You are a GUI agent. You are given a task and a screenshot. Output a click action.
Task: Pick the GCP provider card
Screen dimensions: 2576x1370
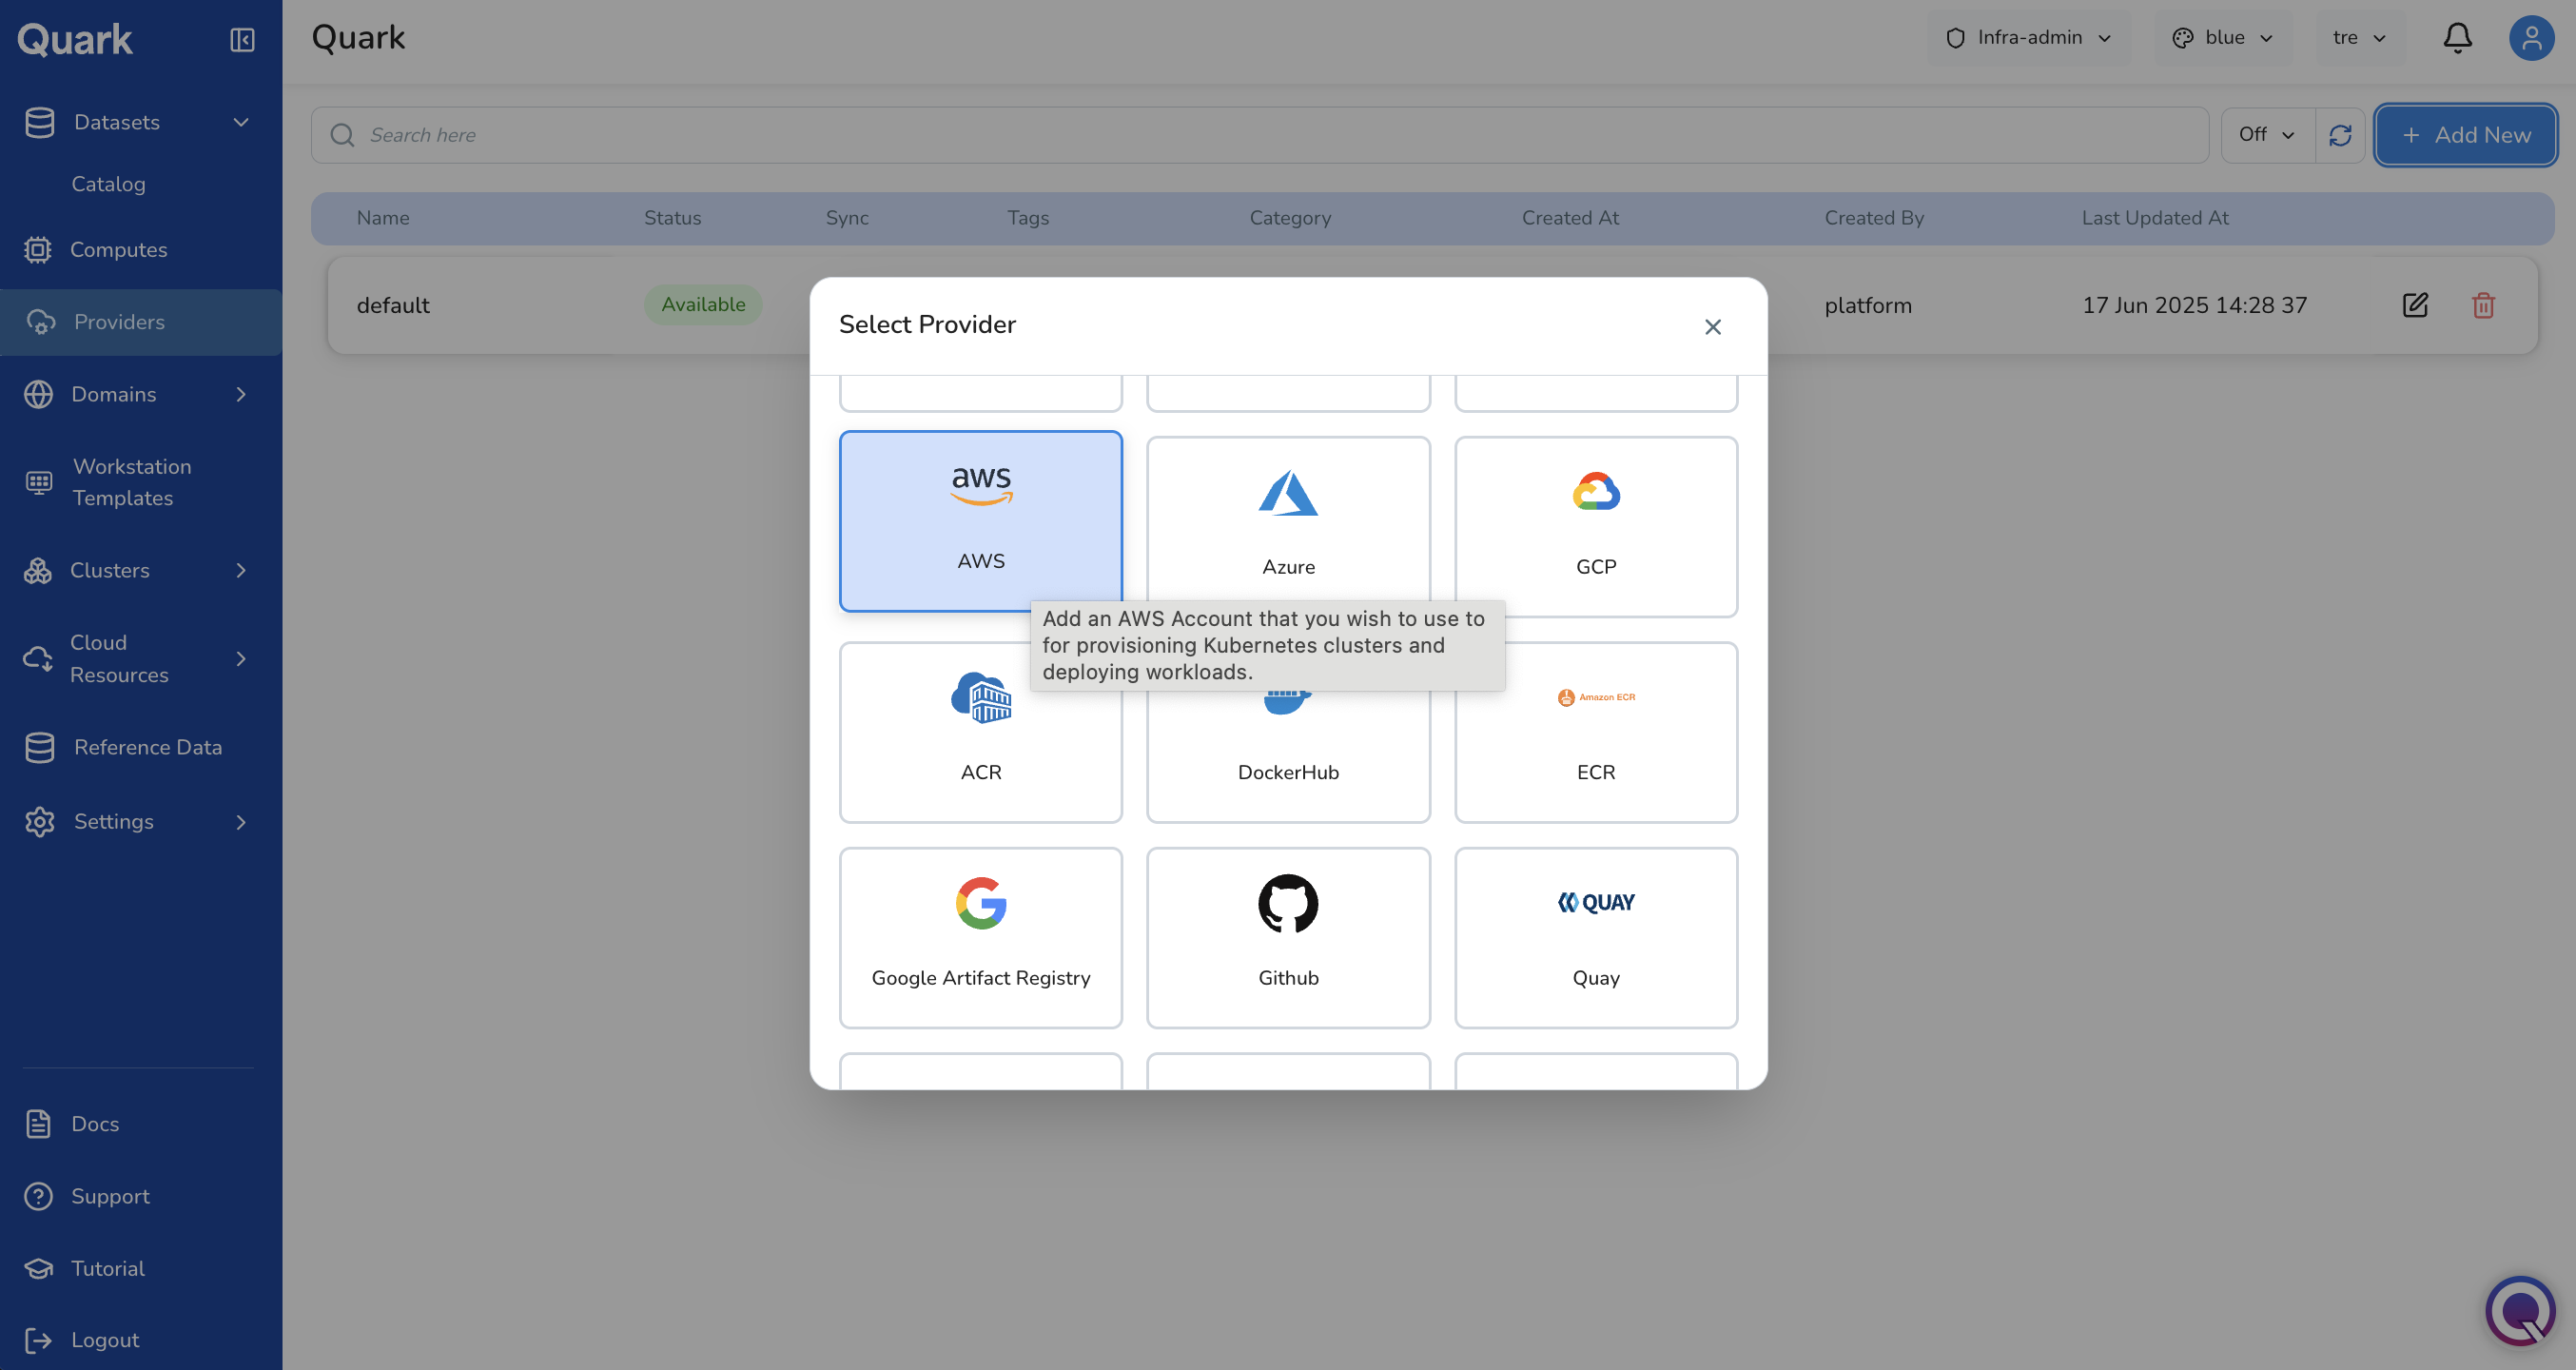1596,527
